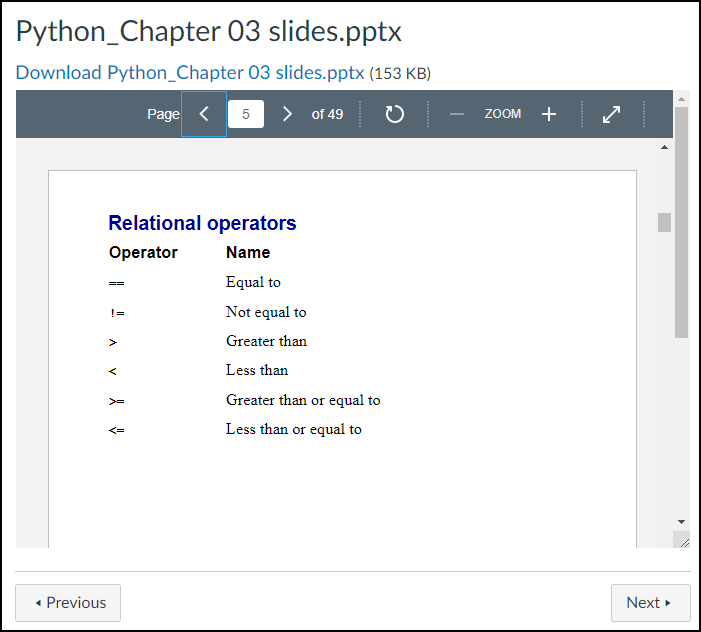Image resolution: width=701 pixels, height=632 pixels.
Task: Go to previous page with left chevron
Action: coord(204,114)
